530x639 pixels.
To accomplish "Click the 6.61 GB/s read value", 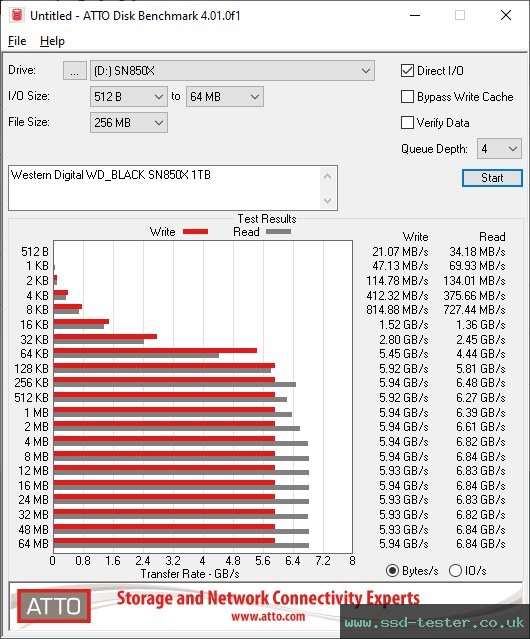I will coord(481,427).
